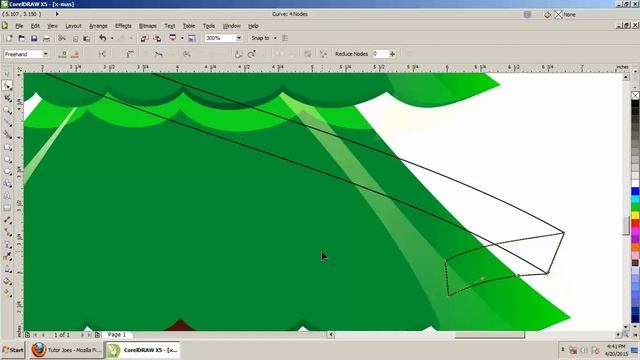Select the Text tool in toolbox
This screenshot has height=360, width=640.
pos(7,196)
